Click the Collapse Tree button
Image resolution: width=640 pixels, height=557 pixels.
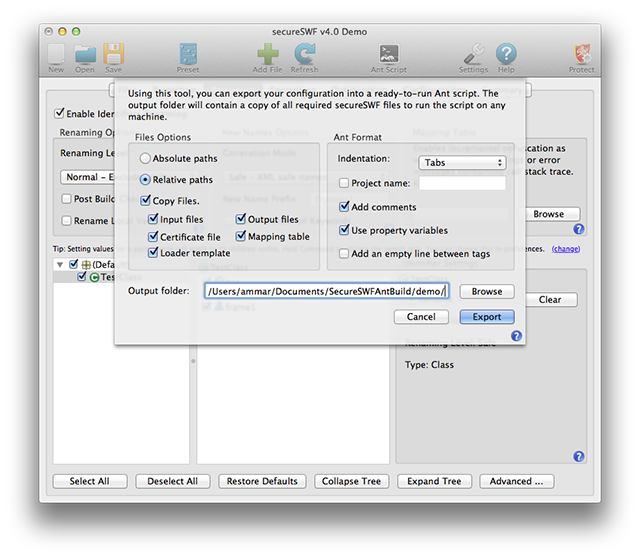coord(351,481)
